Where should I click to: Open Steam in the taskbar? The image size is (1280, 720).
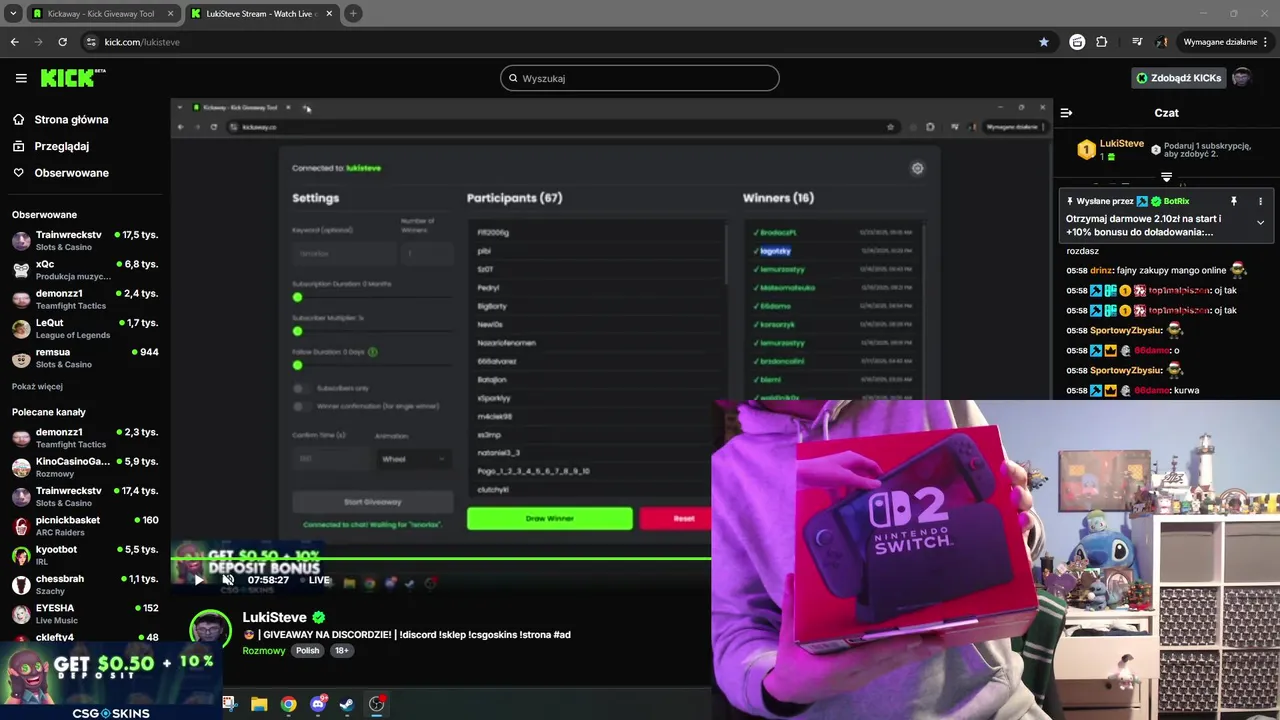[x=347, y=704]
